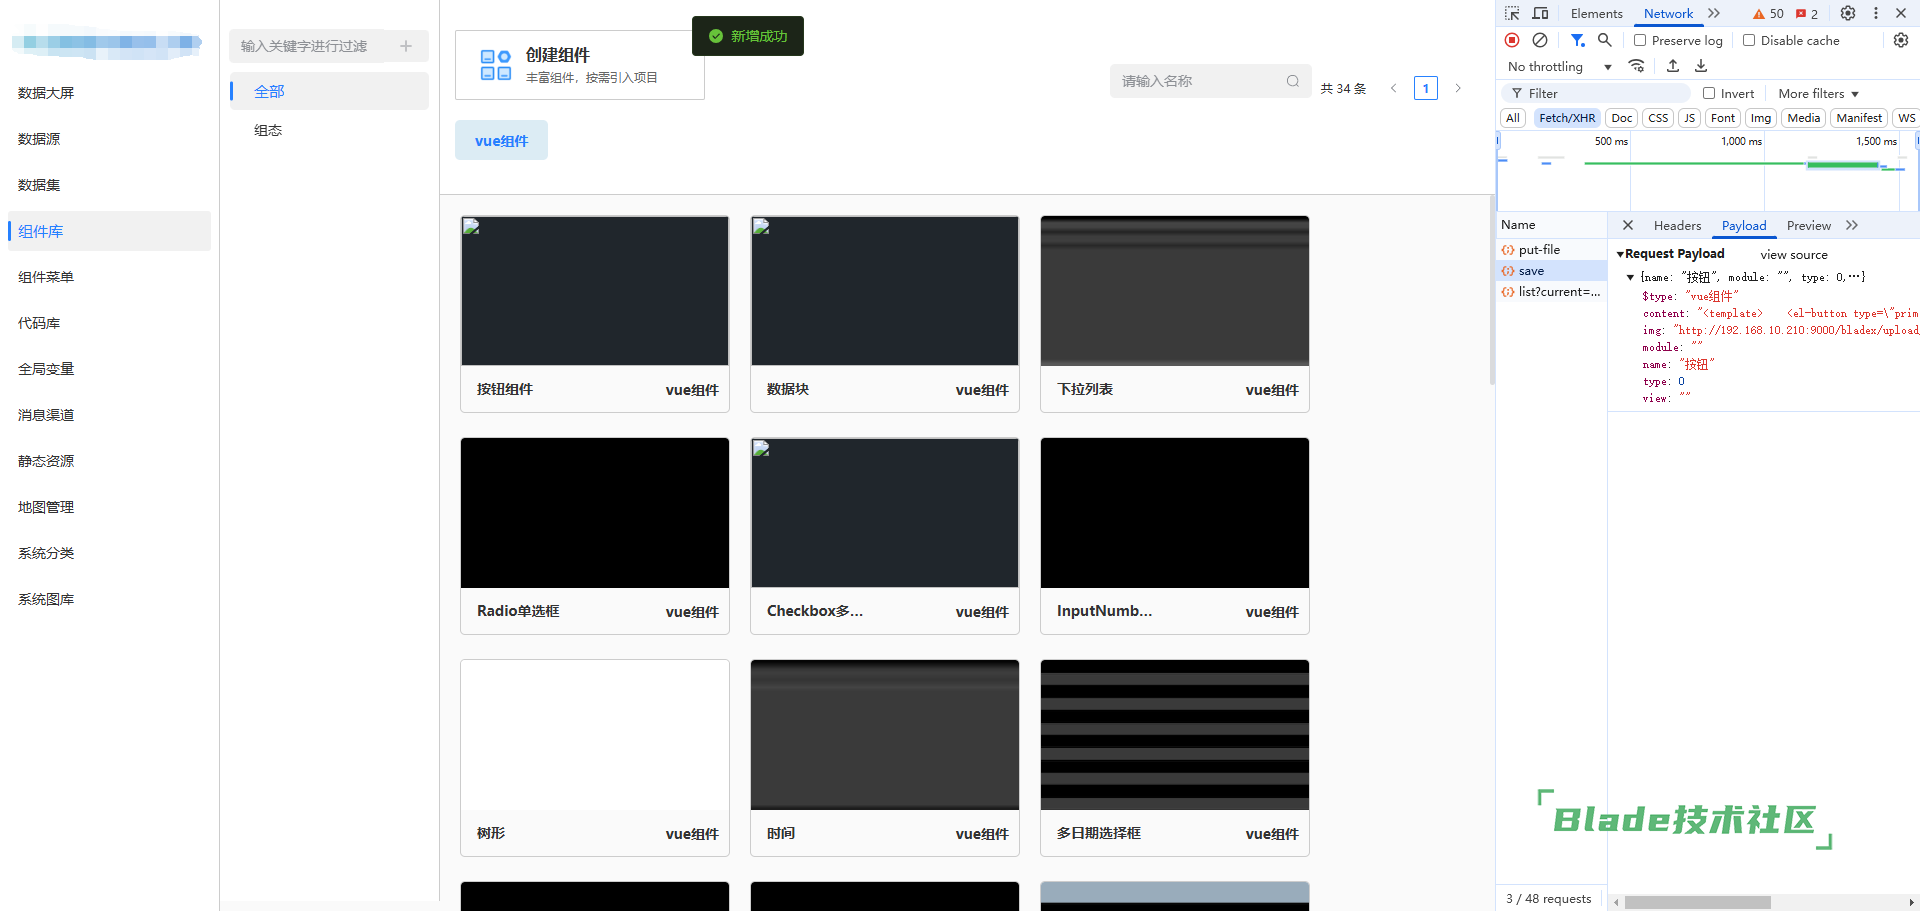Toggle the Doc type filter
Screen dimensions: 1920x911
(x=1622, y=118)
